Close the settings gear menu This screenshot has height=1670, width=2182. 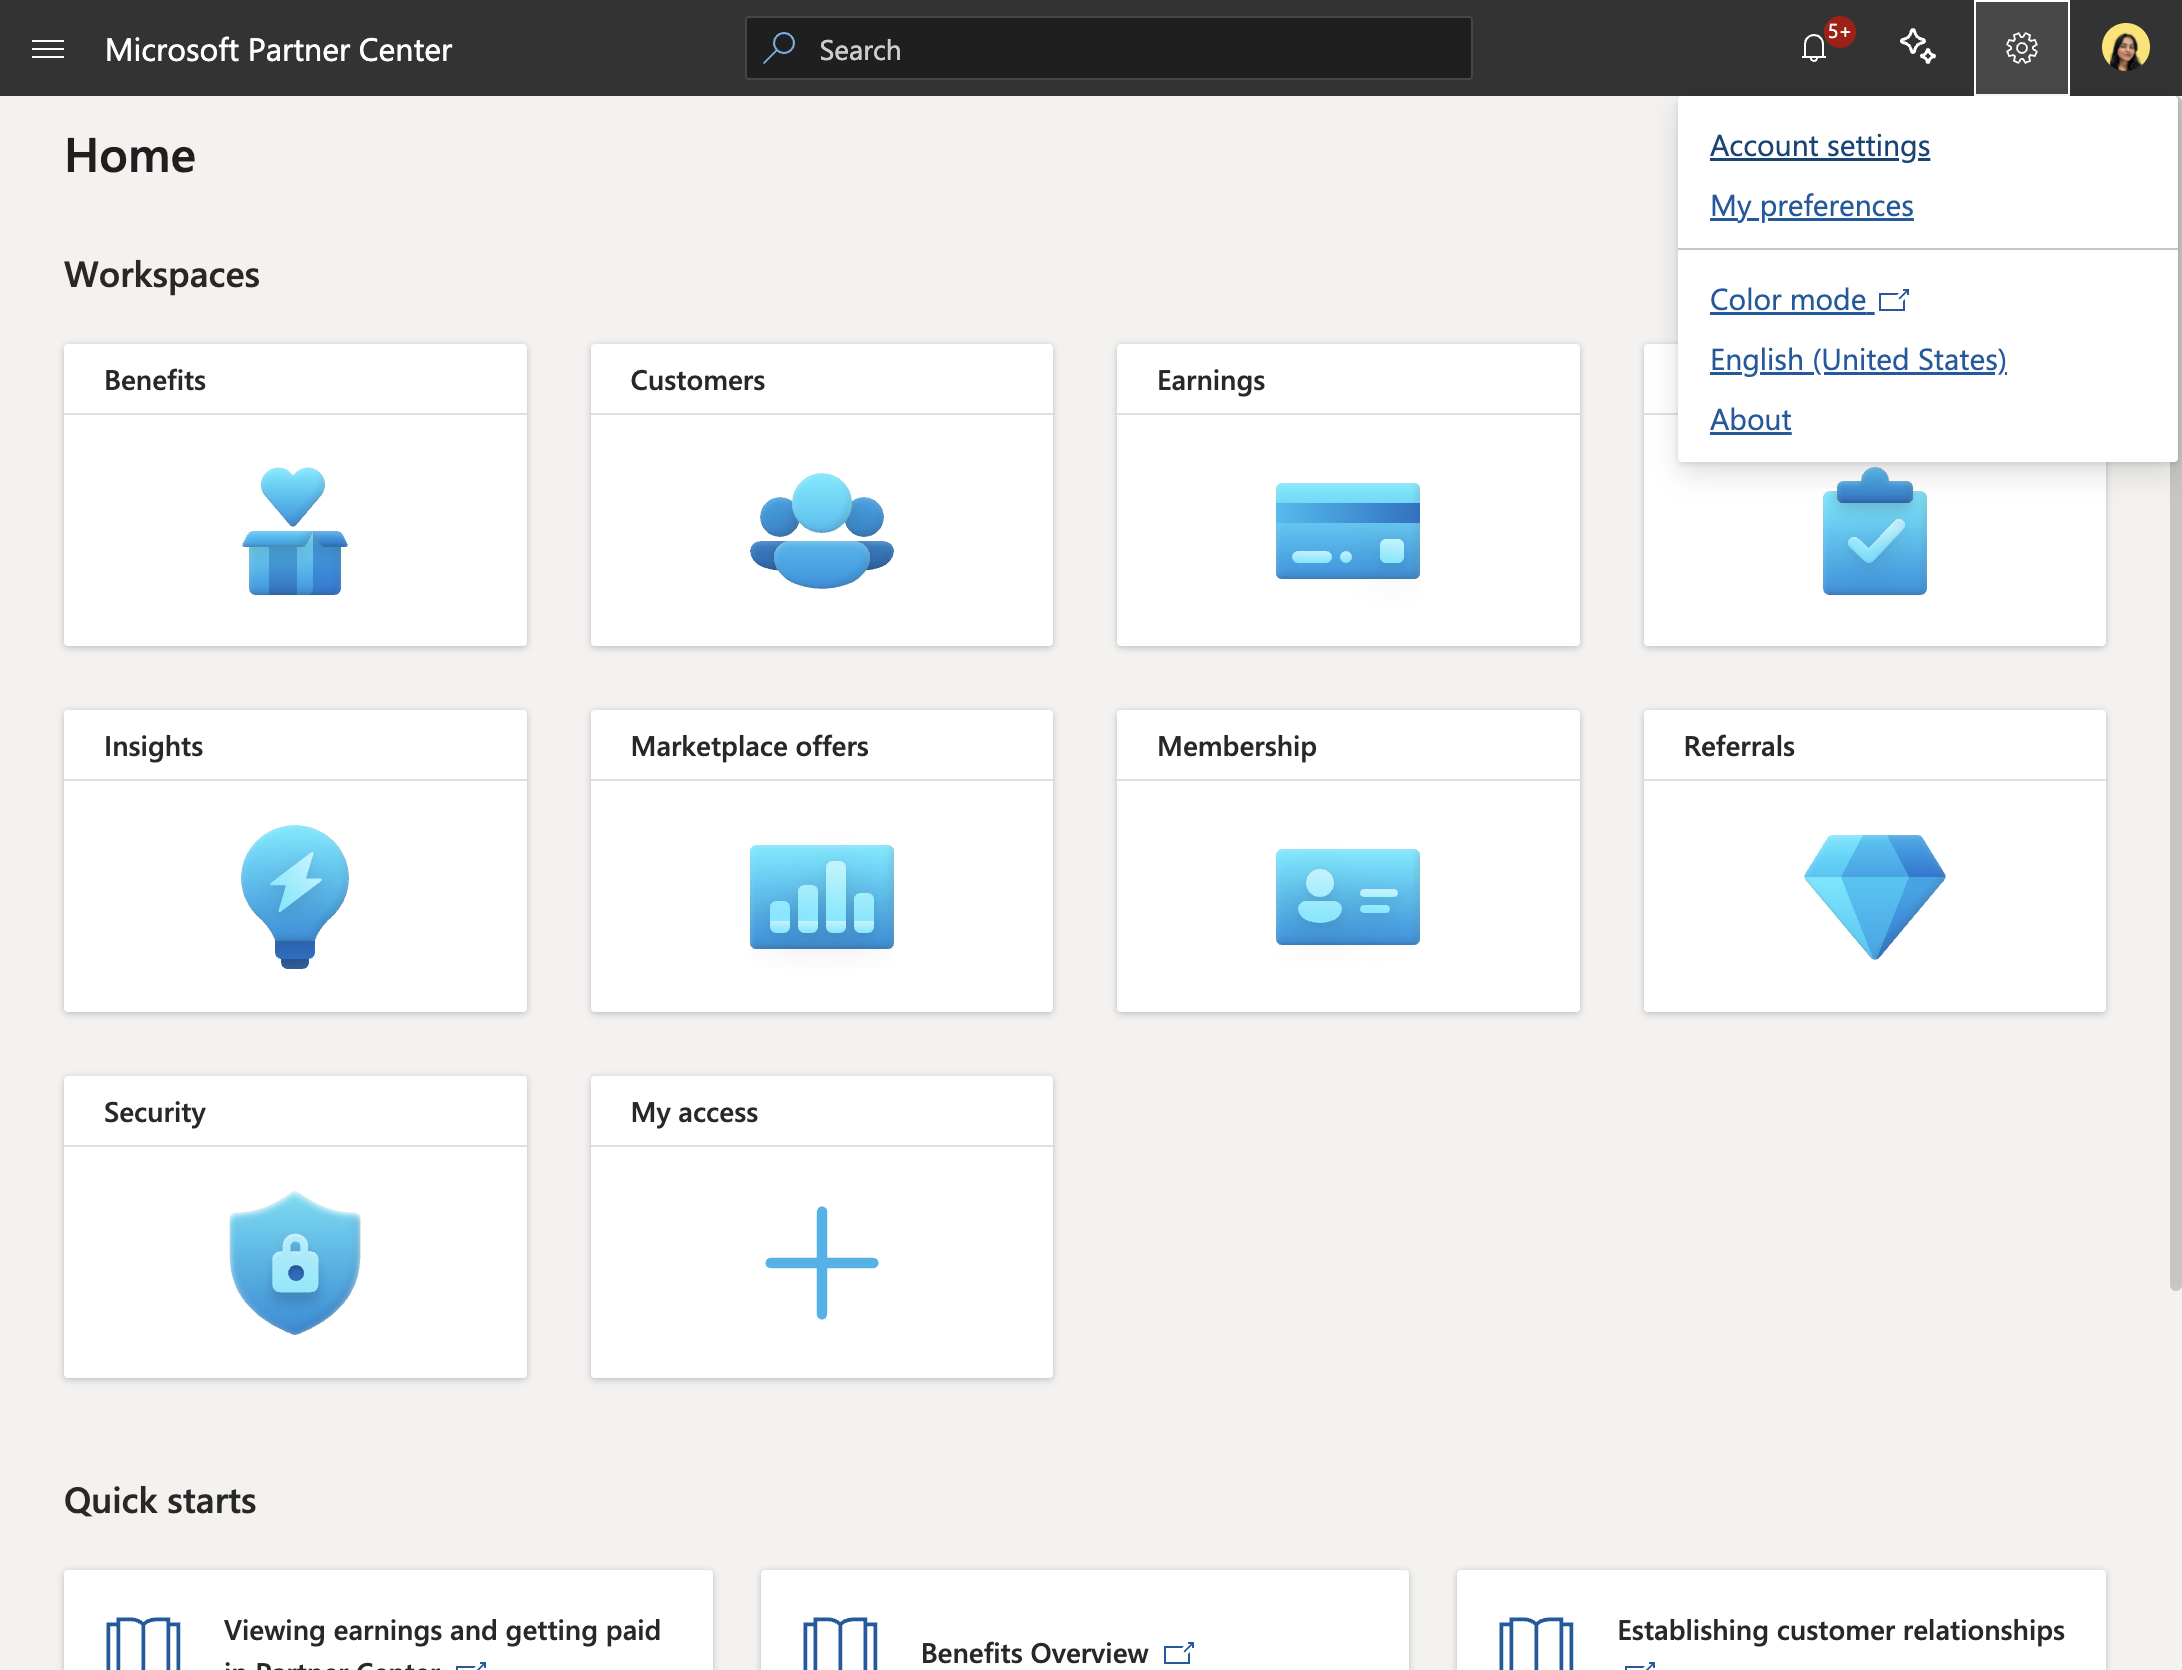point(2021,48)
